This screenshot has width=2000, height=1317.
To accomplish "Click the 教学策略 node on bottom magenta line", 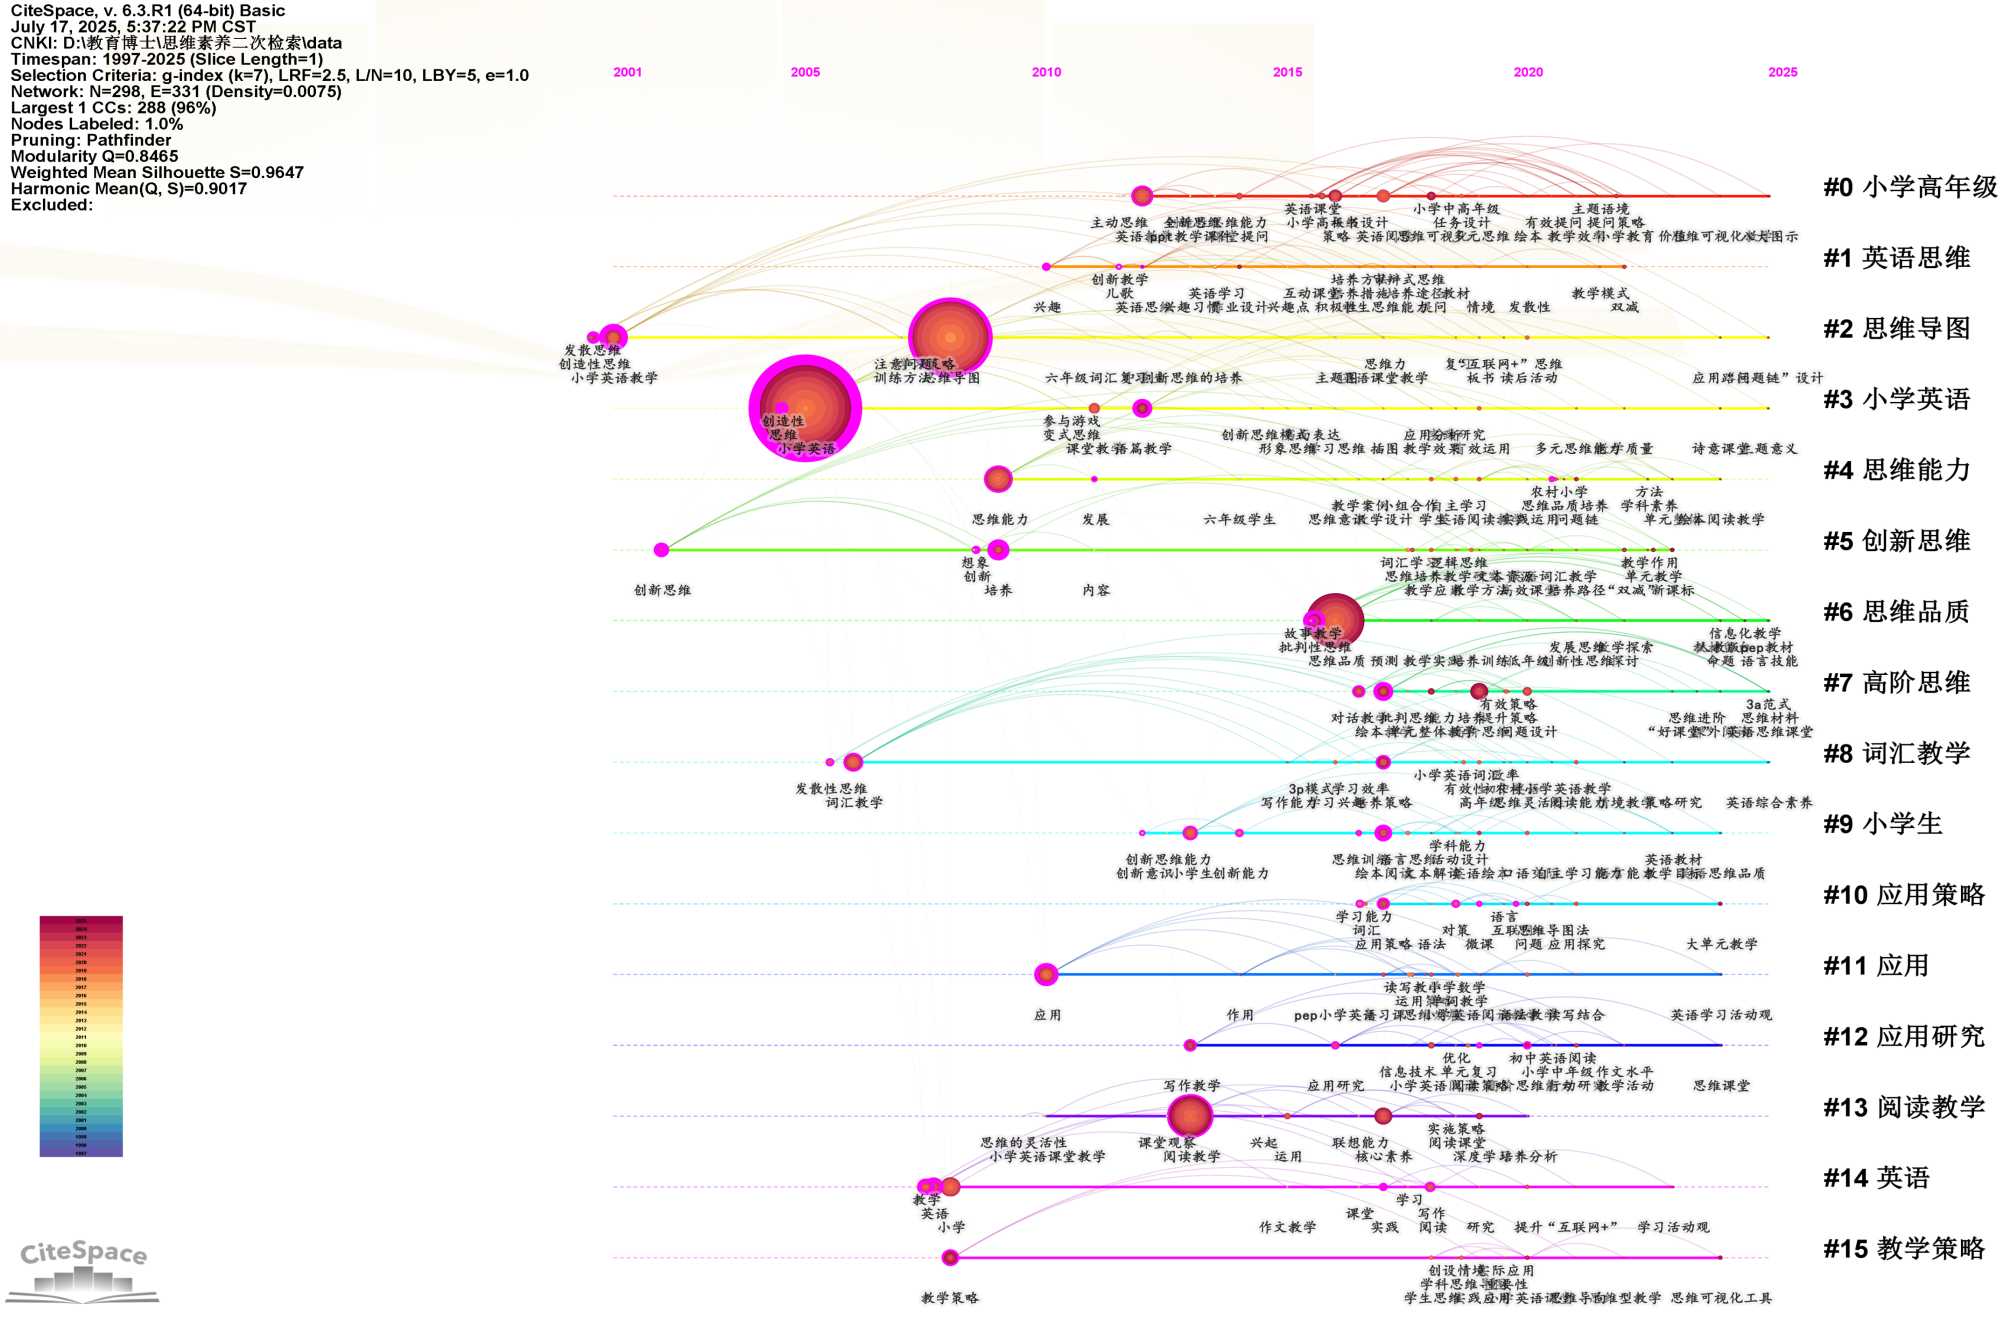I will click(x=950, y=1257).
